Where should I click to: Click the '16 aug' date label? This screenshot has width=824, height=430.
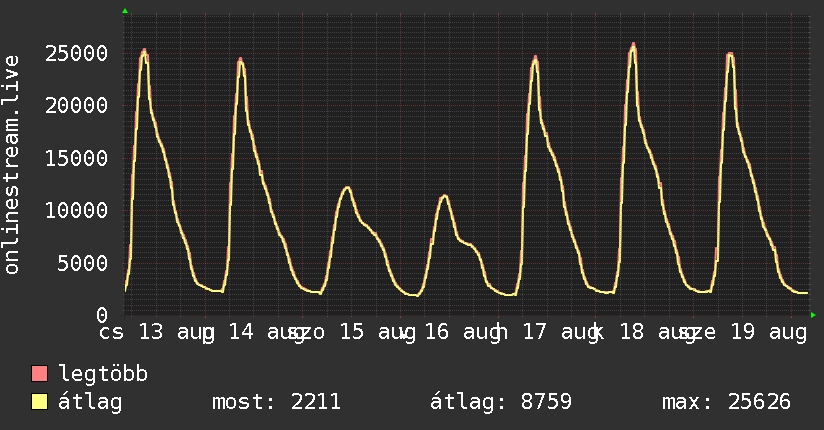pos(463,332)
